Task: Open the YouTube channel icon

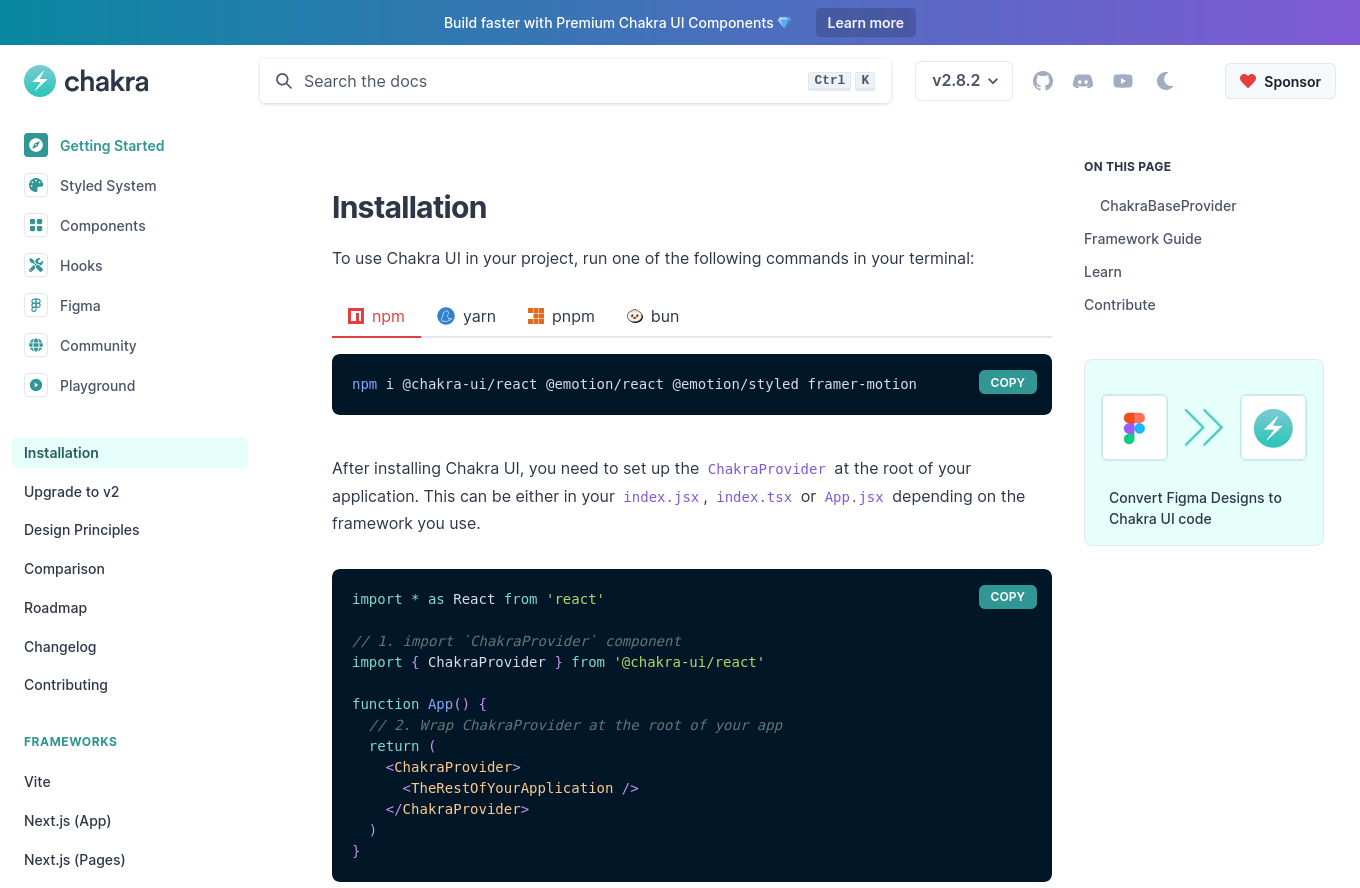Action: click(1123, 81)
